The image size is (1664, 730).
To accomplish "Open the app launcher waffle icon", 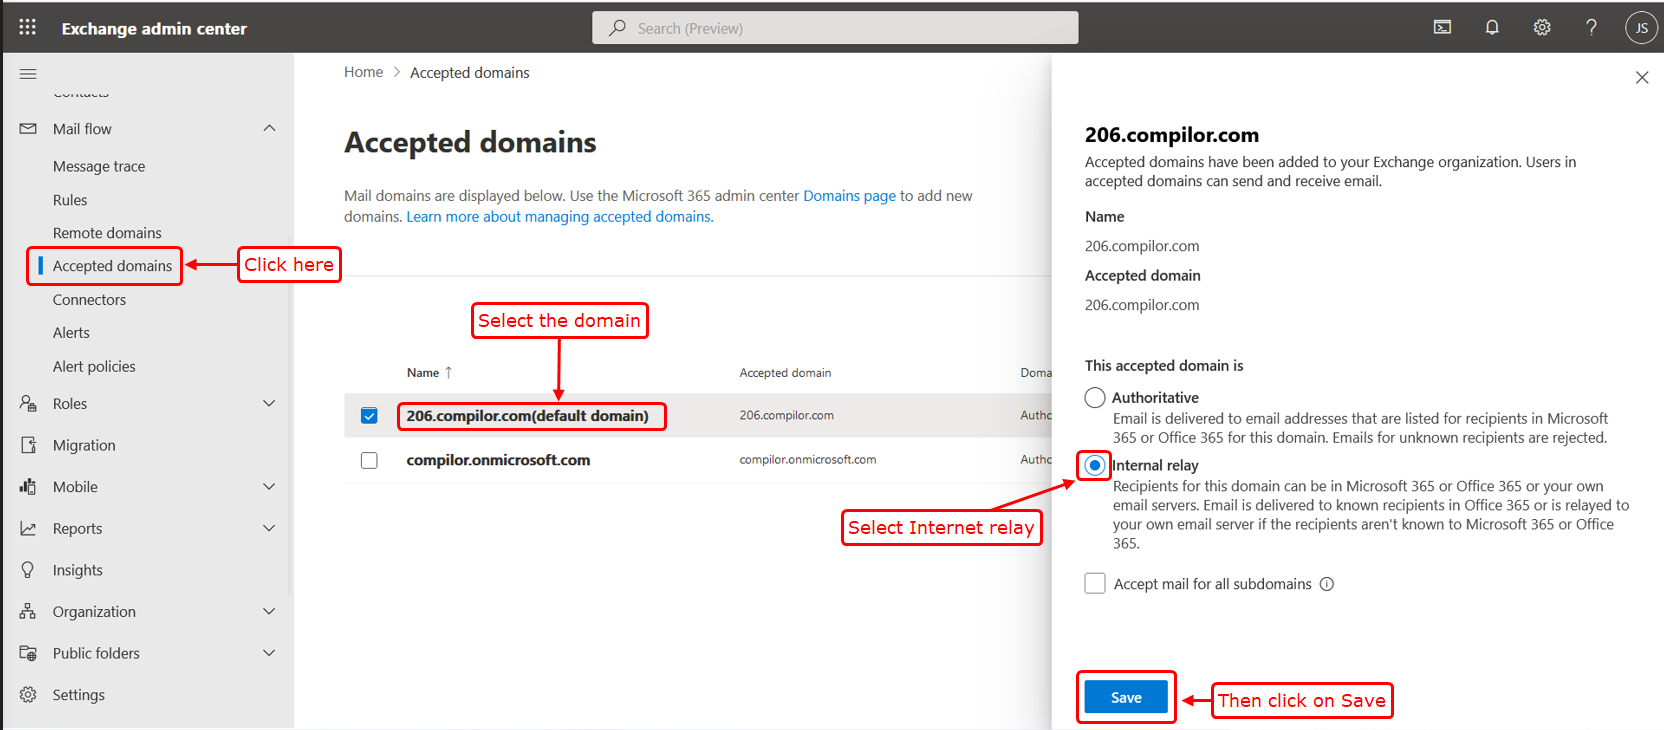I will tap(28, 28).
